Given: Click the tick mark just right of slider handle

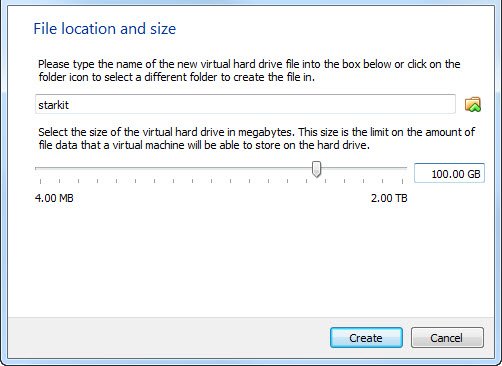Looking at the screenshot, I should coord(326,181).
